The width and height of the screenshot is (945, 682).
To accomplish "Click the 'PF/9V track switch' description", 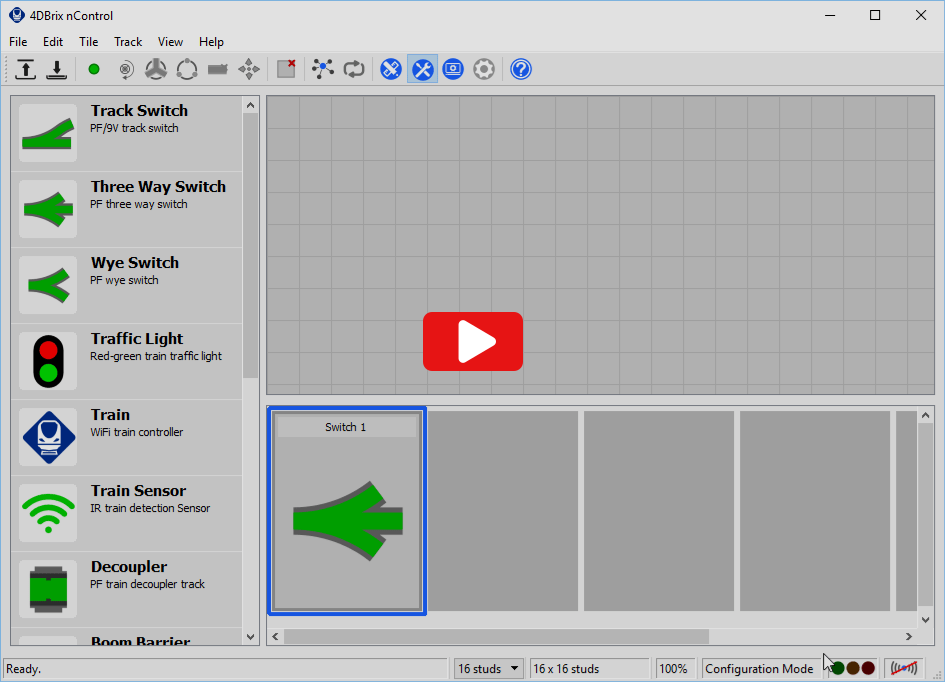I will [134, 128].
